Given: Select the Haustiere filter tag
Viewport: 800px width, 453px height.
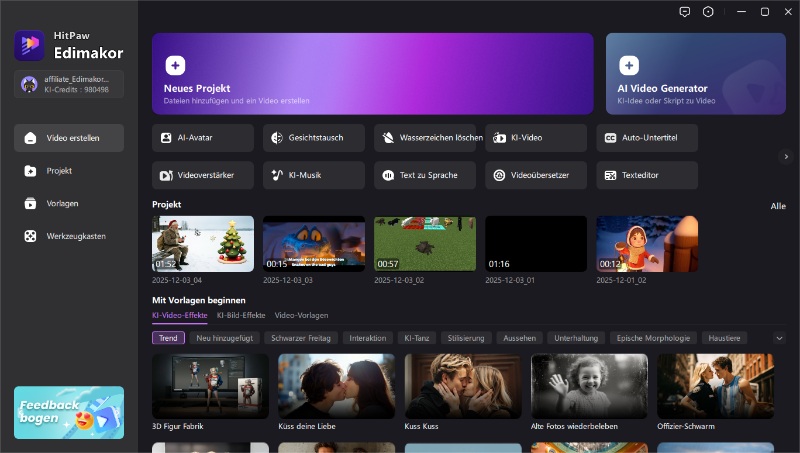Looking at the screenshot, I should click(723, 338).
